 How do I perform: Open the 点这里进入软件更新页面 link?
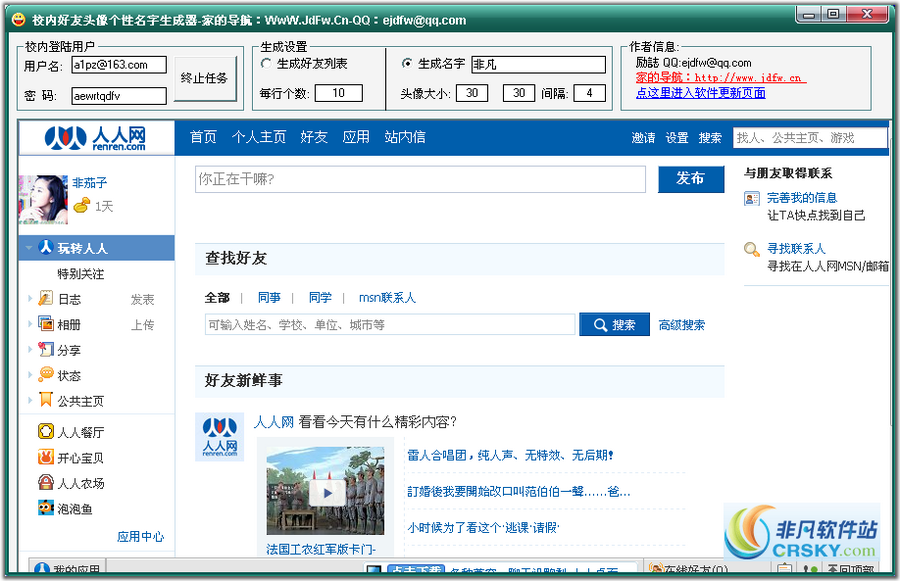point(701,93)
